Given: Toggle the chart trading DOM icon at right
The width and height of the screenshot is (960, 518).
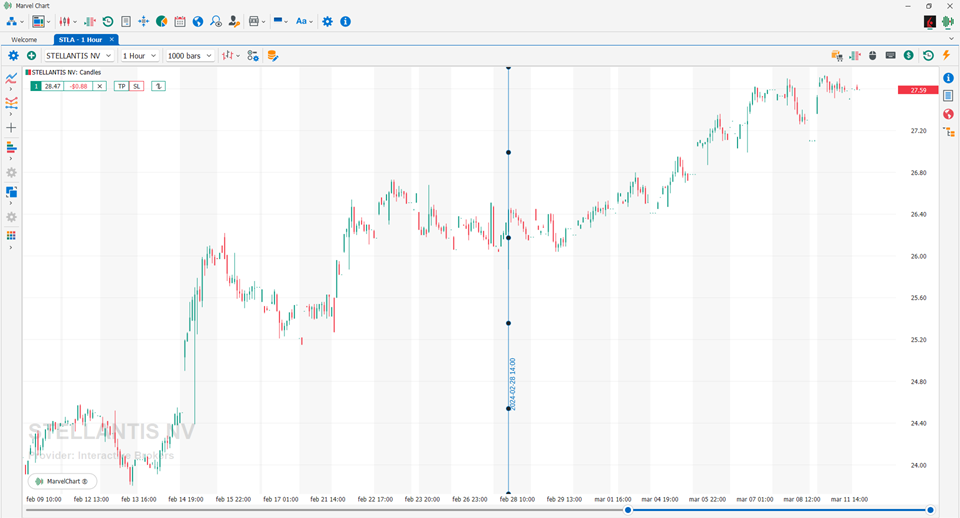Looking at the screenshot, I should click(855, 56).
